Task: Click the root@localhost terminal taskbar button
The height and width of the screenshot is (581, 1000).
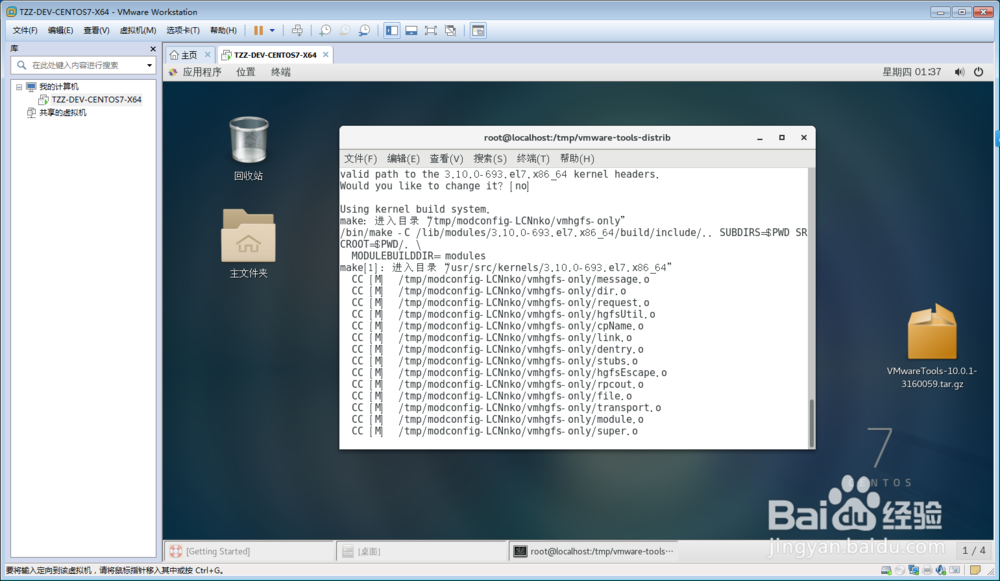Action: (x=594, y=551)
